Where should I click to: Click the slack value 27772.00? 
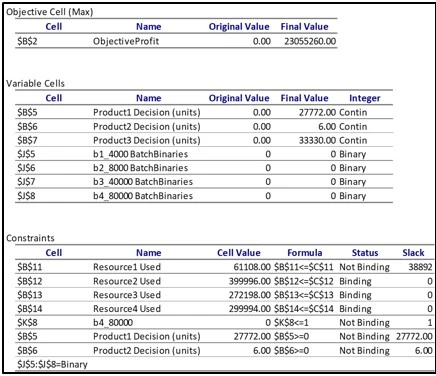pos(414,336)
